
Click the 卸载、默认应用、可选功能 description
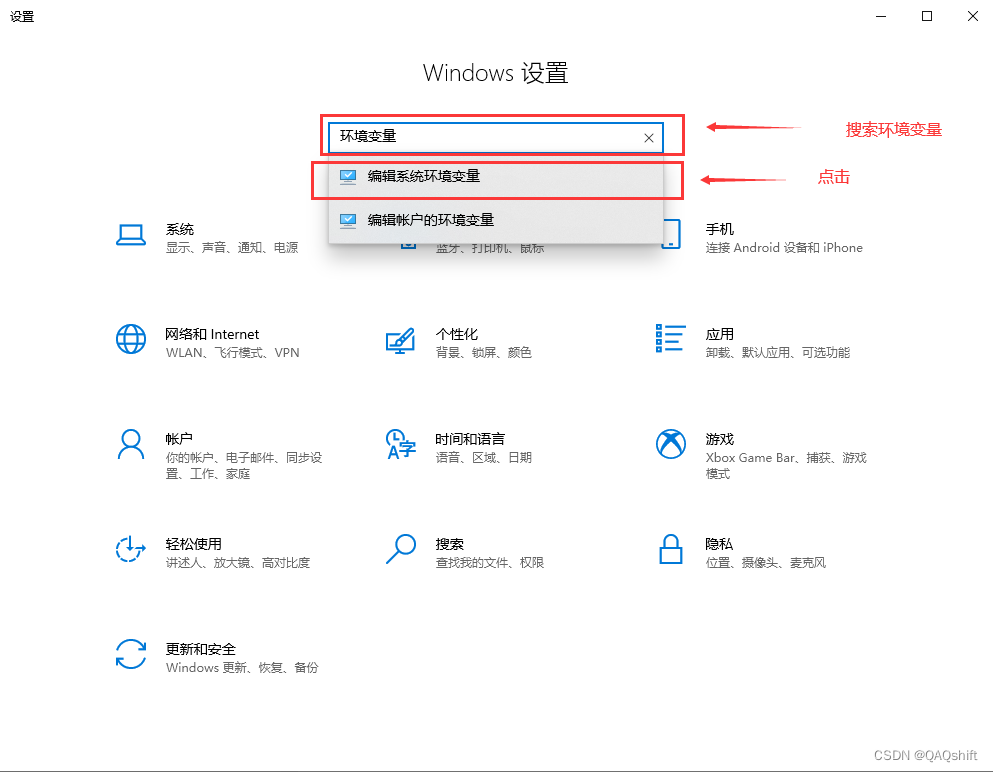click(x=778, y=353)
